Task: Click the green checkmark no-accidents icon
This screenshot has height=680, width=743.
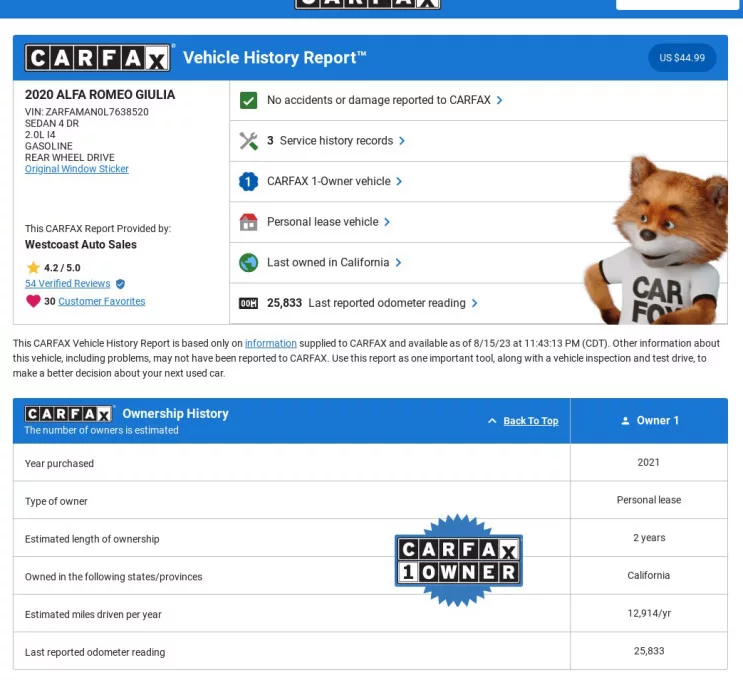Action: point(249,101)
